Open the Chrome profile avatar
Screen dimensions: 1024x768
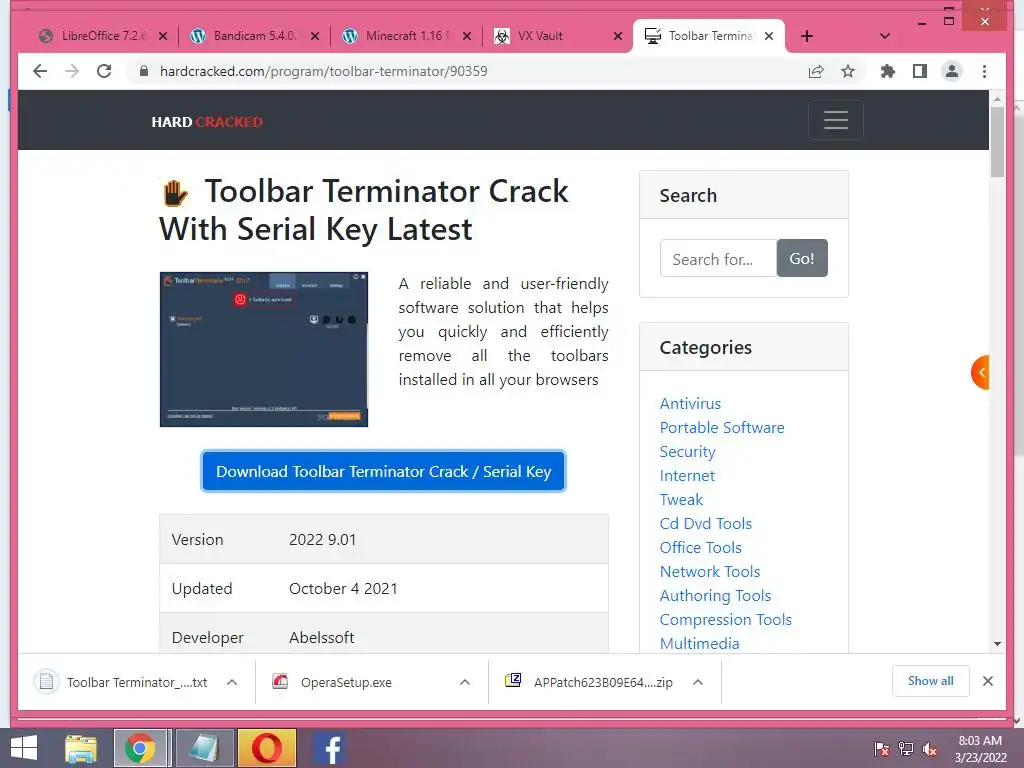952,71
